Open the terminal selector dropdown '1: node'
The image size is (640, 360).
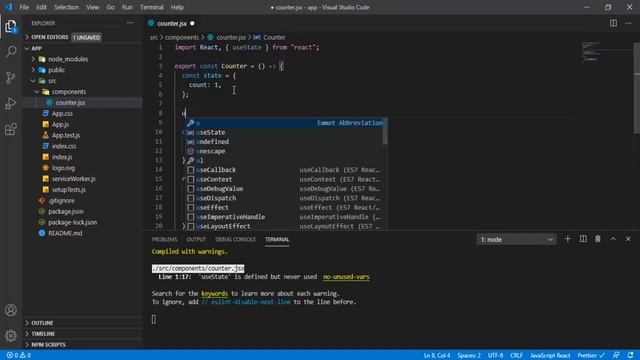516,240
